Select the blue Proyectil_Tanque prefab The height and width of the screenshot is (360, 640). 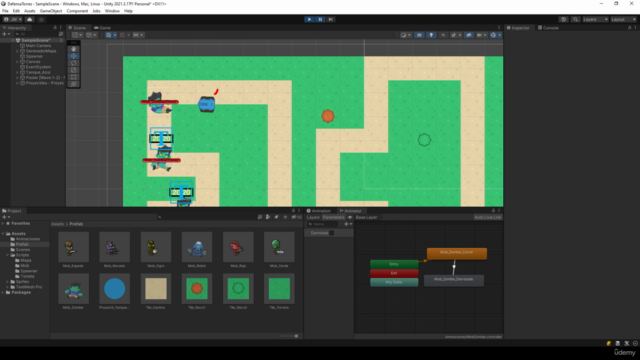[x=115, y=289]
